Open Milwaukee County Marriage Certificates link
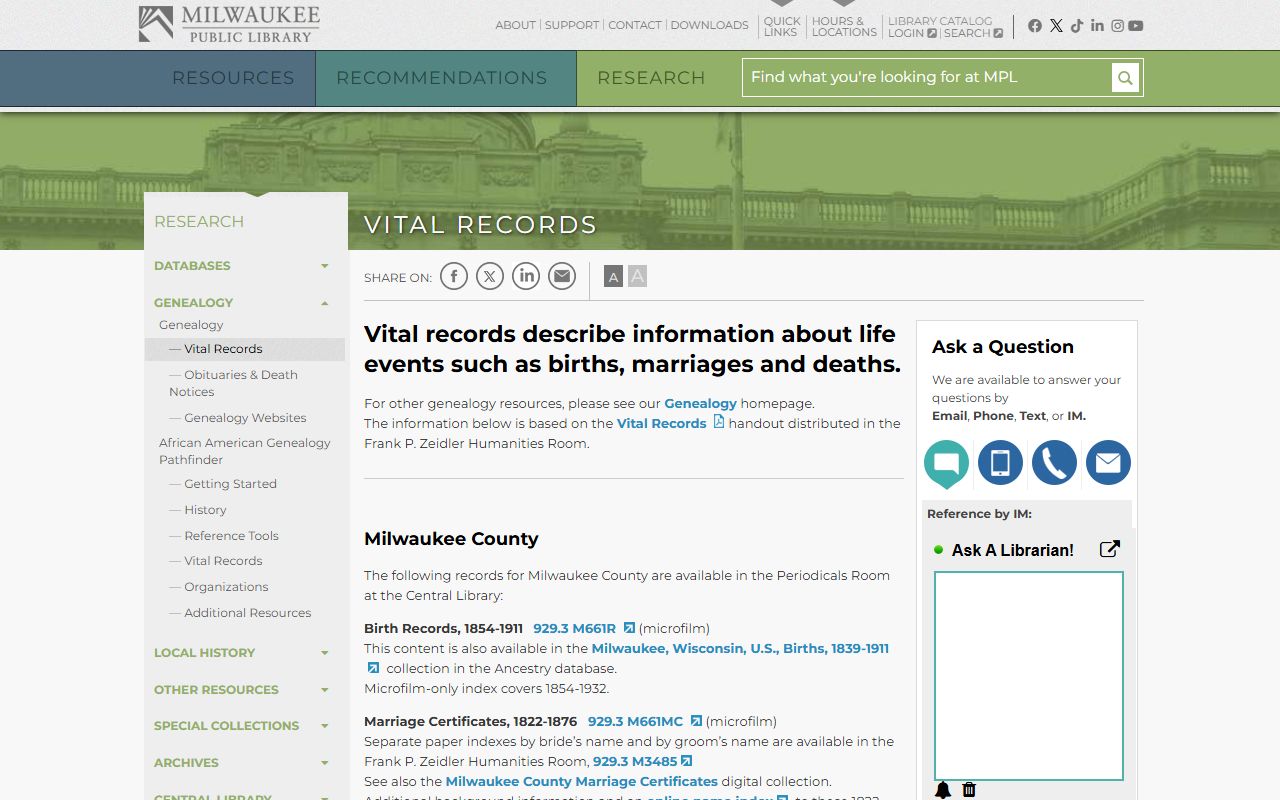The width and height of the screenshot is (1280, 800). point(582,782)
